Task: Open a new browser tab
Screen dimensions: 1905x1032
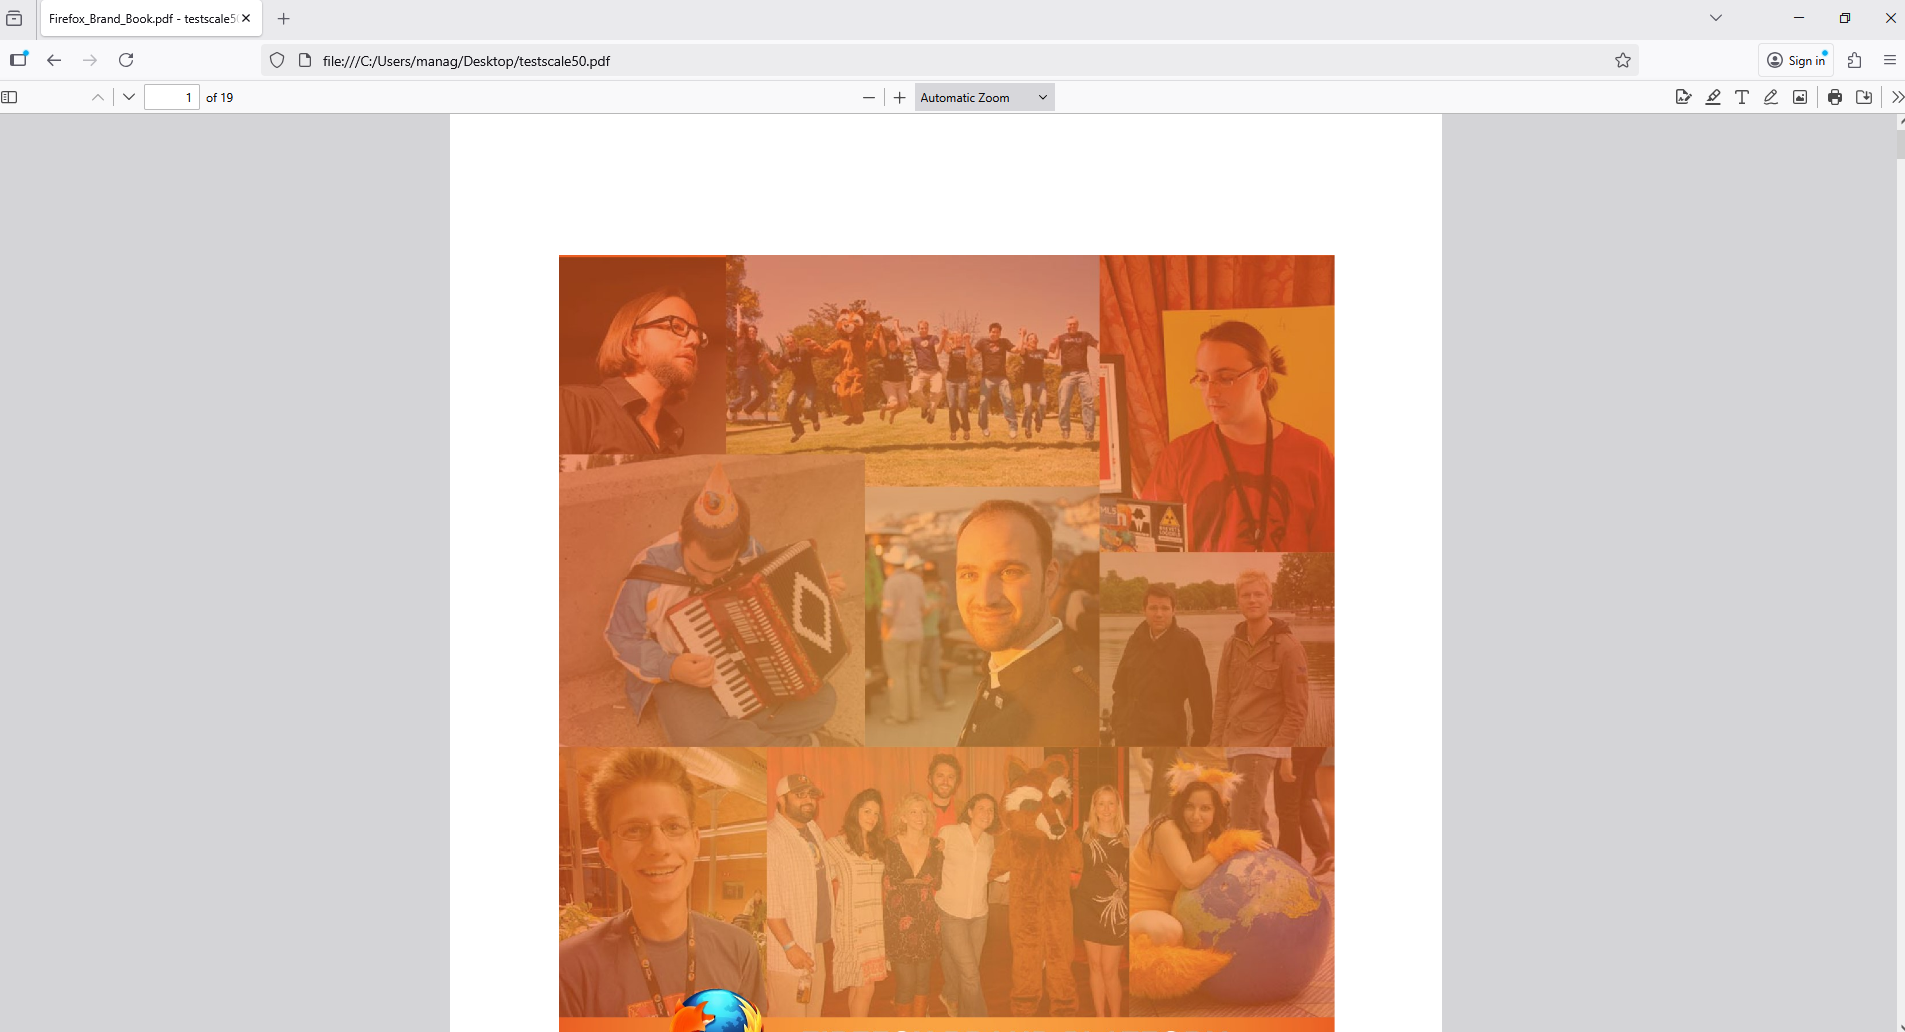Action: pyautogui.click(x=284, y=18)
